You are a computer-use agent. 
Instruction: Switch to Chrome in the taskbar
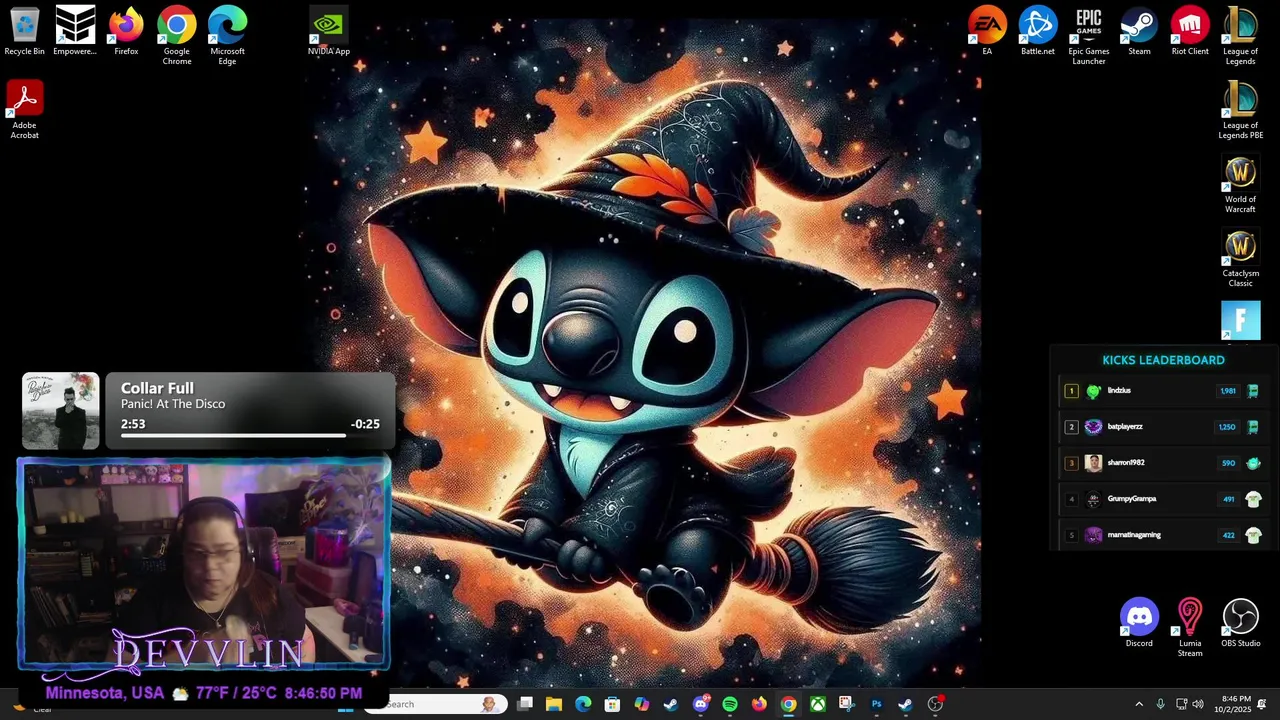click(x=789, y=704)
